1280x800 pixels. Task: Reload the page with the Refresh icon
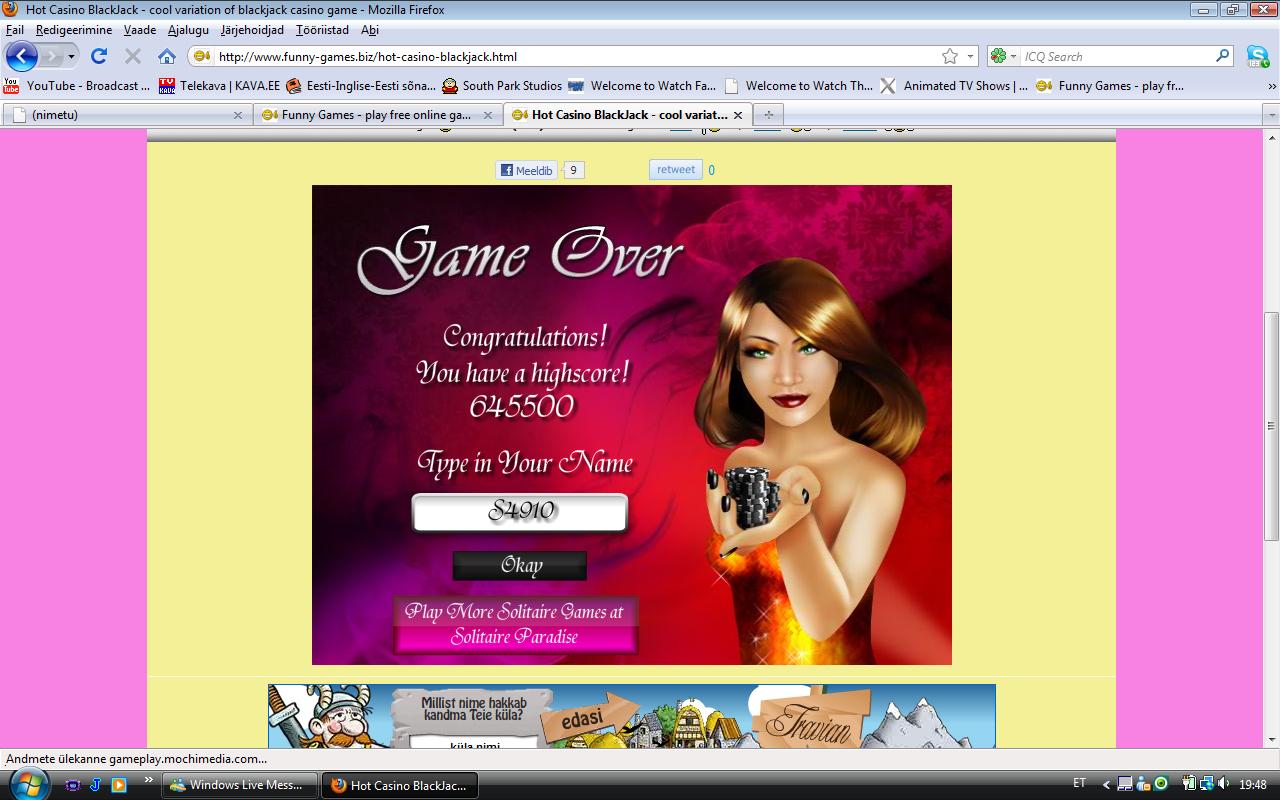point(98,56)
